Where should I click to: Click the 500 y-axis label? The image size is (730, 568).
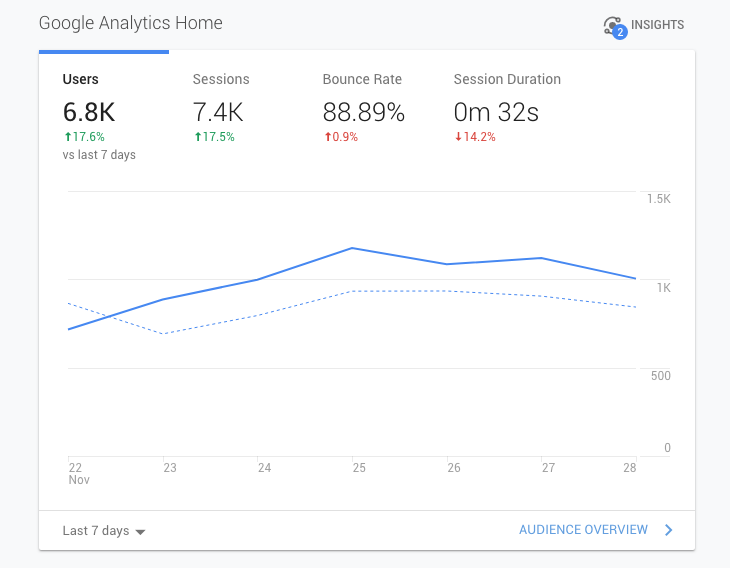tap(661, 376)
